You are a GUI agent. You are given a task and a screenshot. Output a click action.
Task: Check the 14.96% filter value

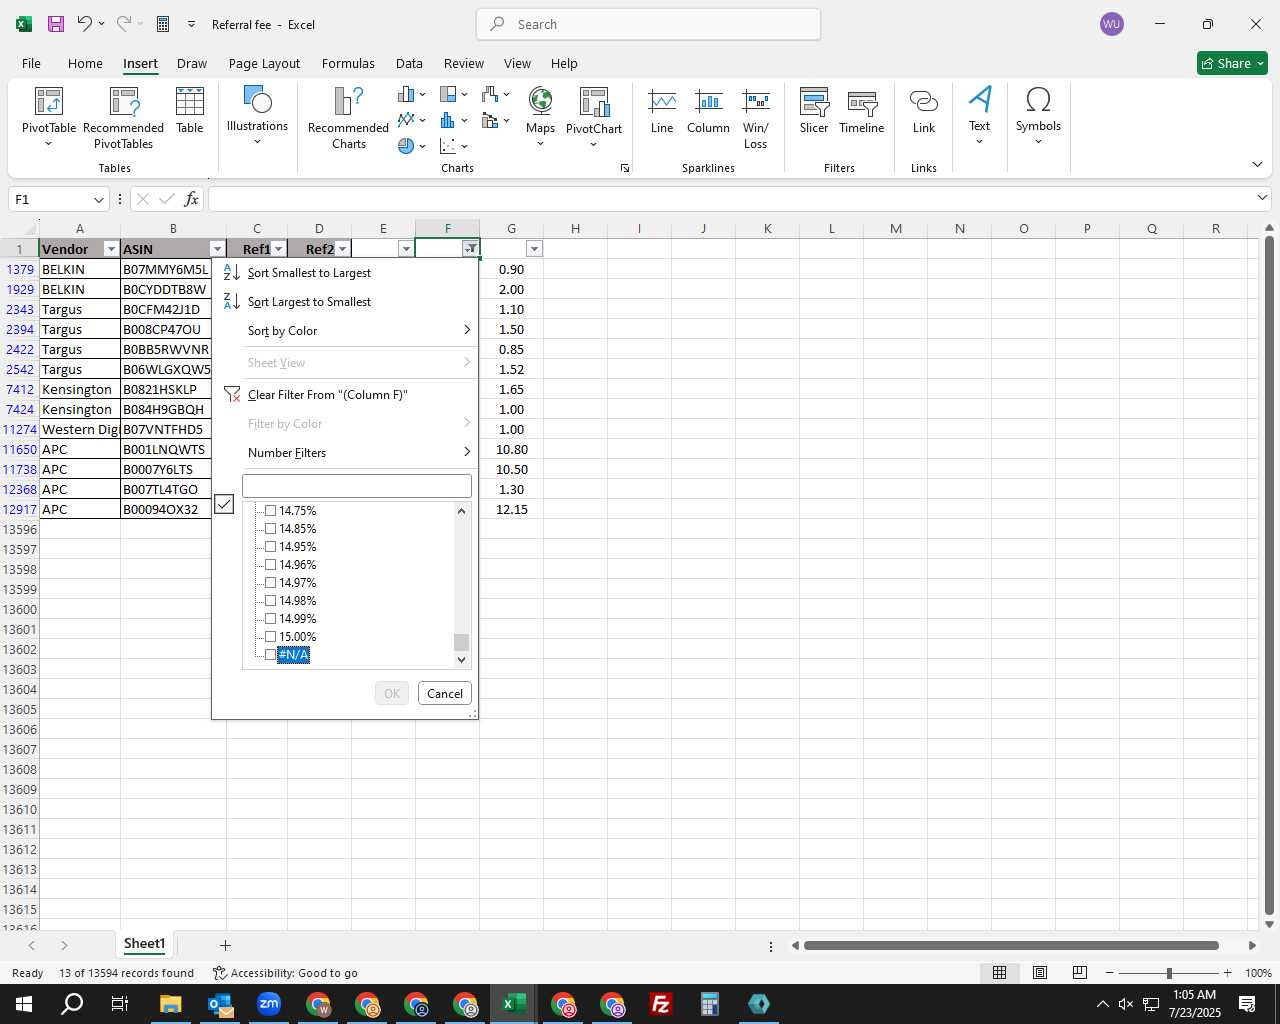click(270, 565)
